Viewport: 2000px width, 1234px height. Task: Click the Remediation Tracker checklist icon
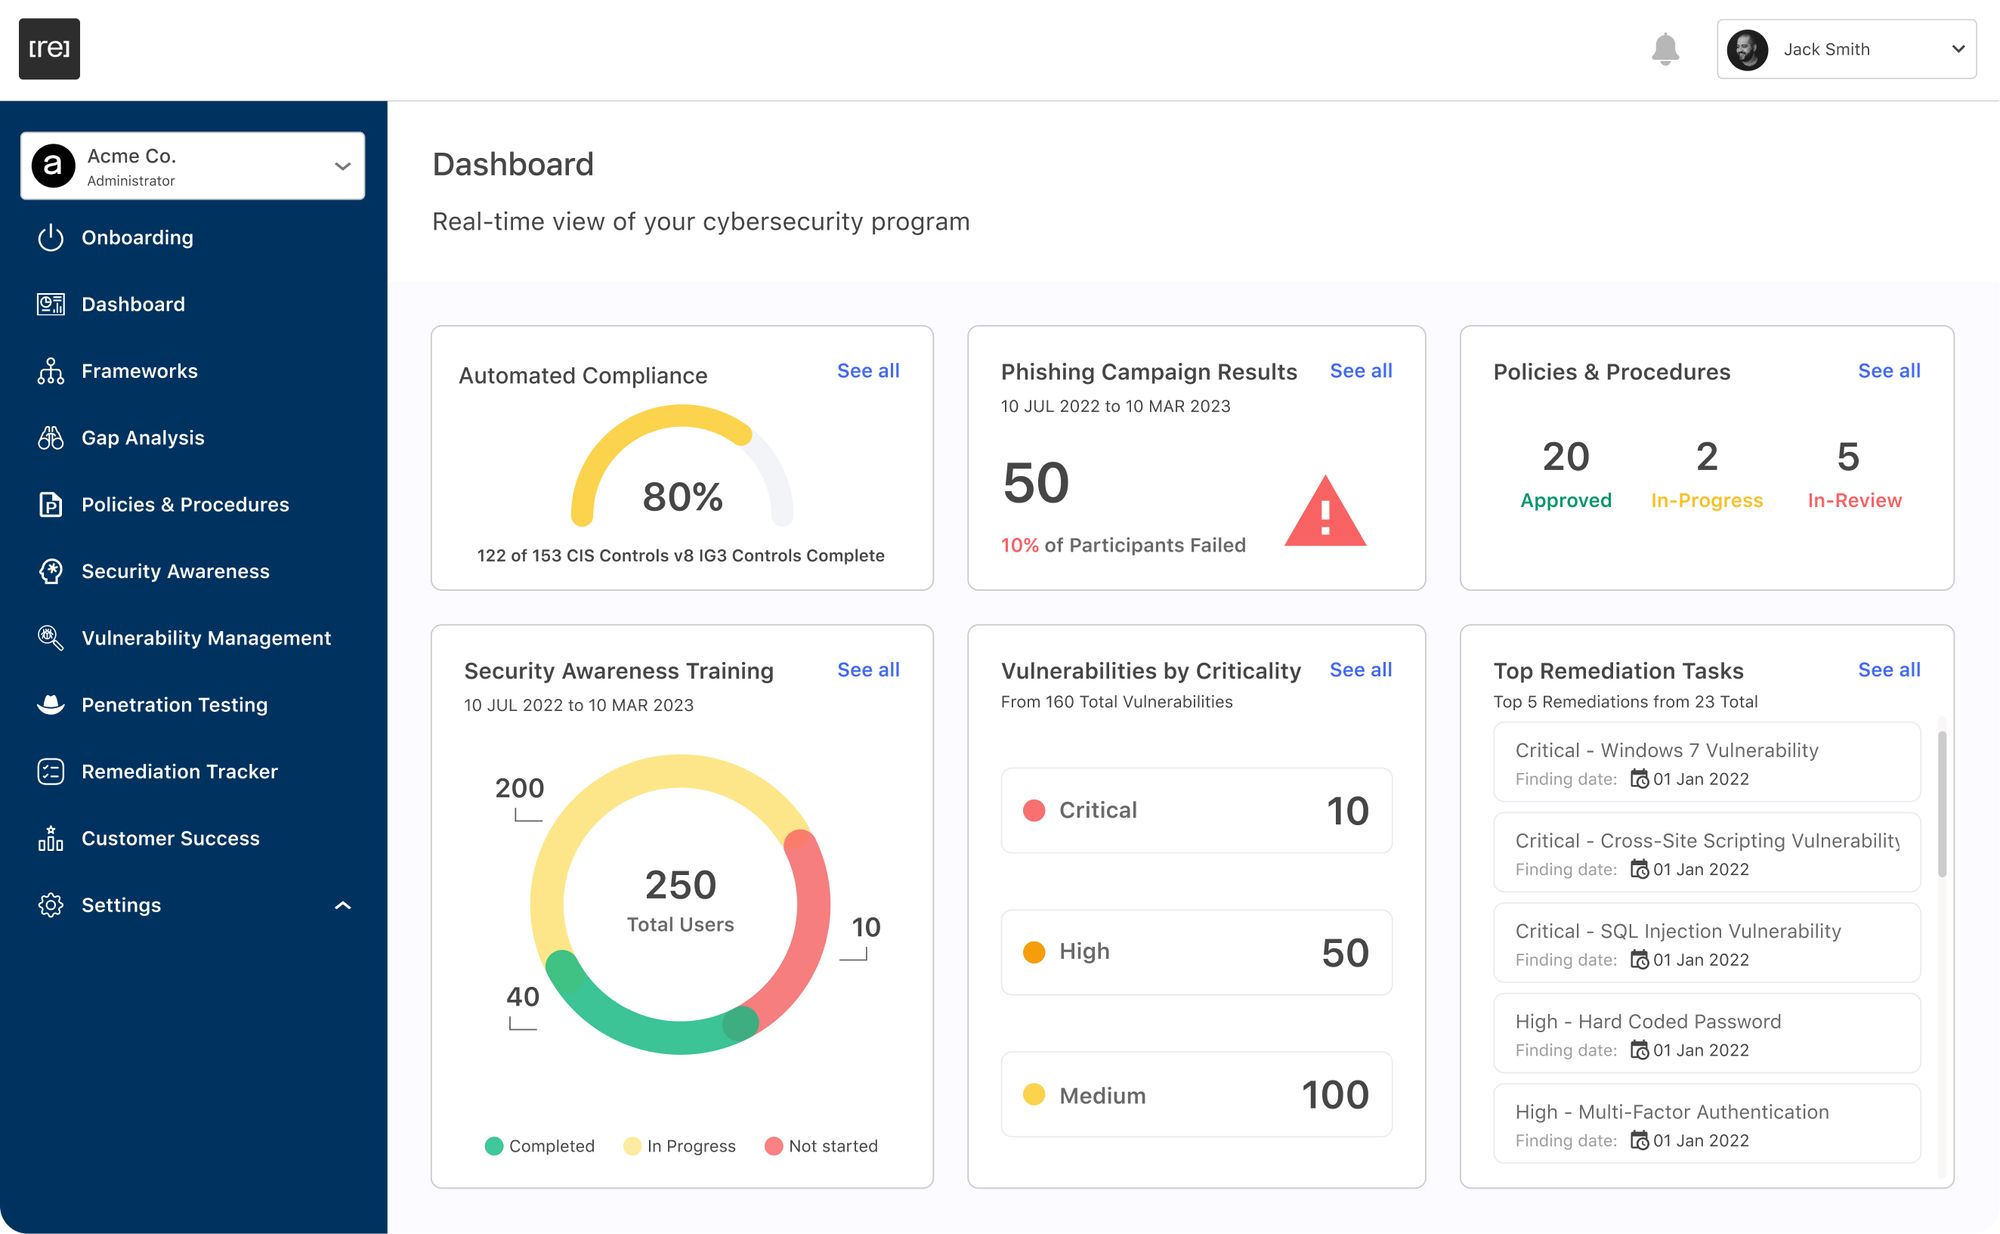tap(50, 772)
